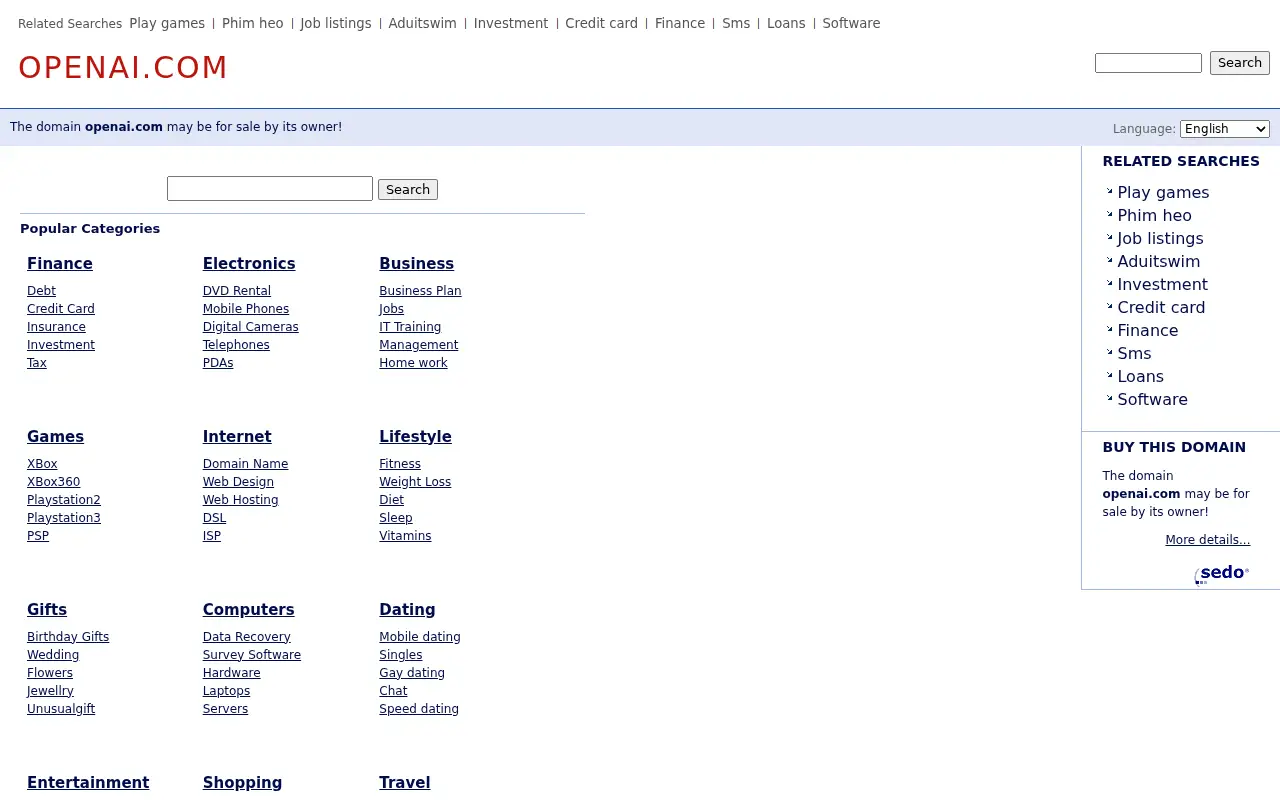Viewport: 1280px width, 800px height.
Task: Click the IT Training link
Action: [410, 327]
